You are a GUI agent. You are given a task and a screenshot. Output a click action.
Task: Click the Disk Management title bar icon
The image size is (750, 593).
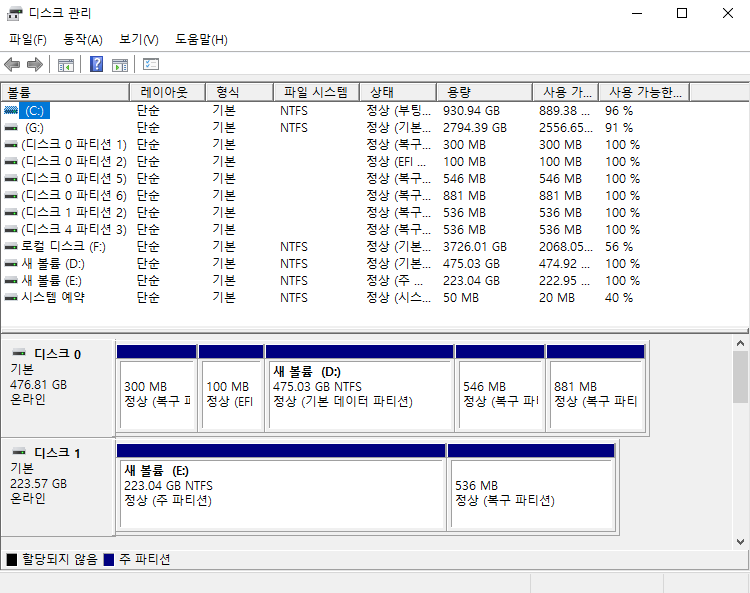pos(14,13)
